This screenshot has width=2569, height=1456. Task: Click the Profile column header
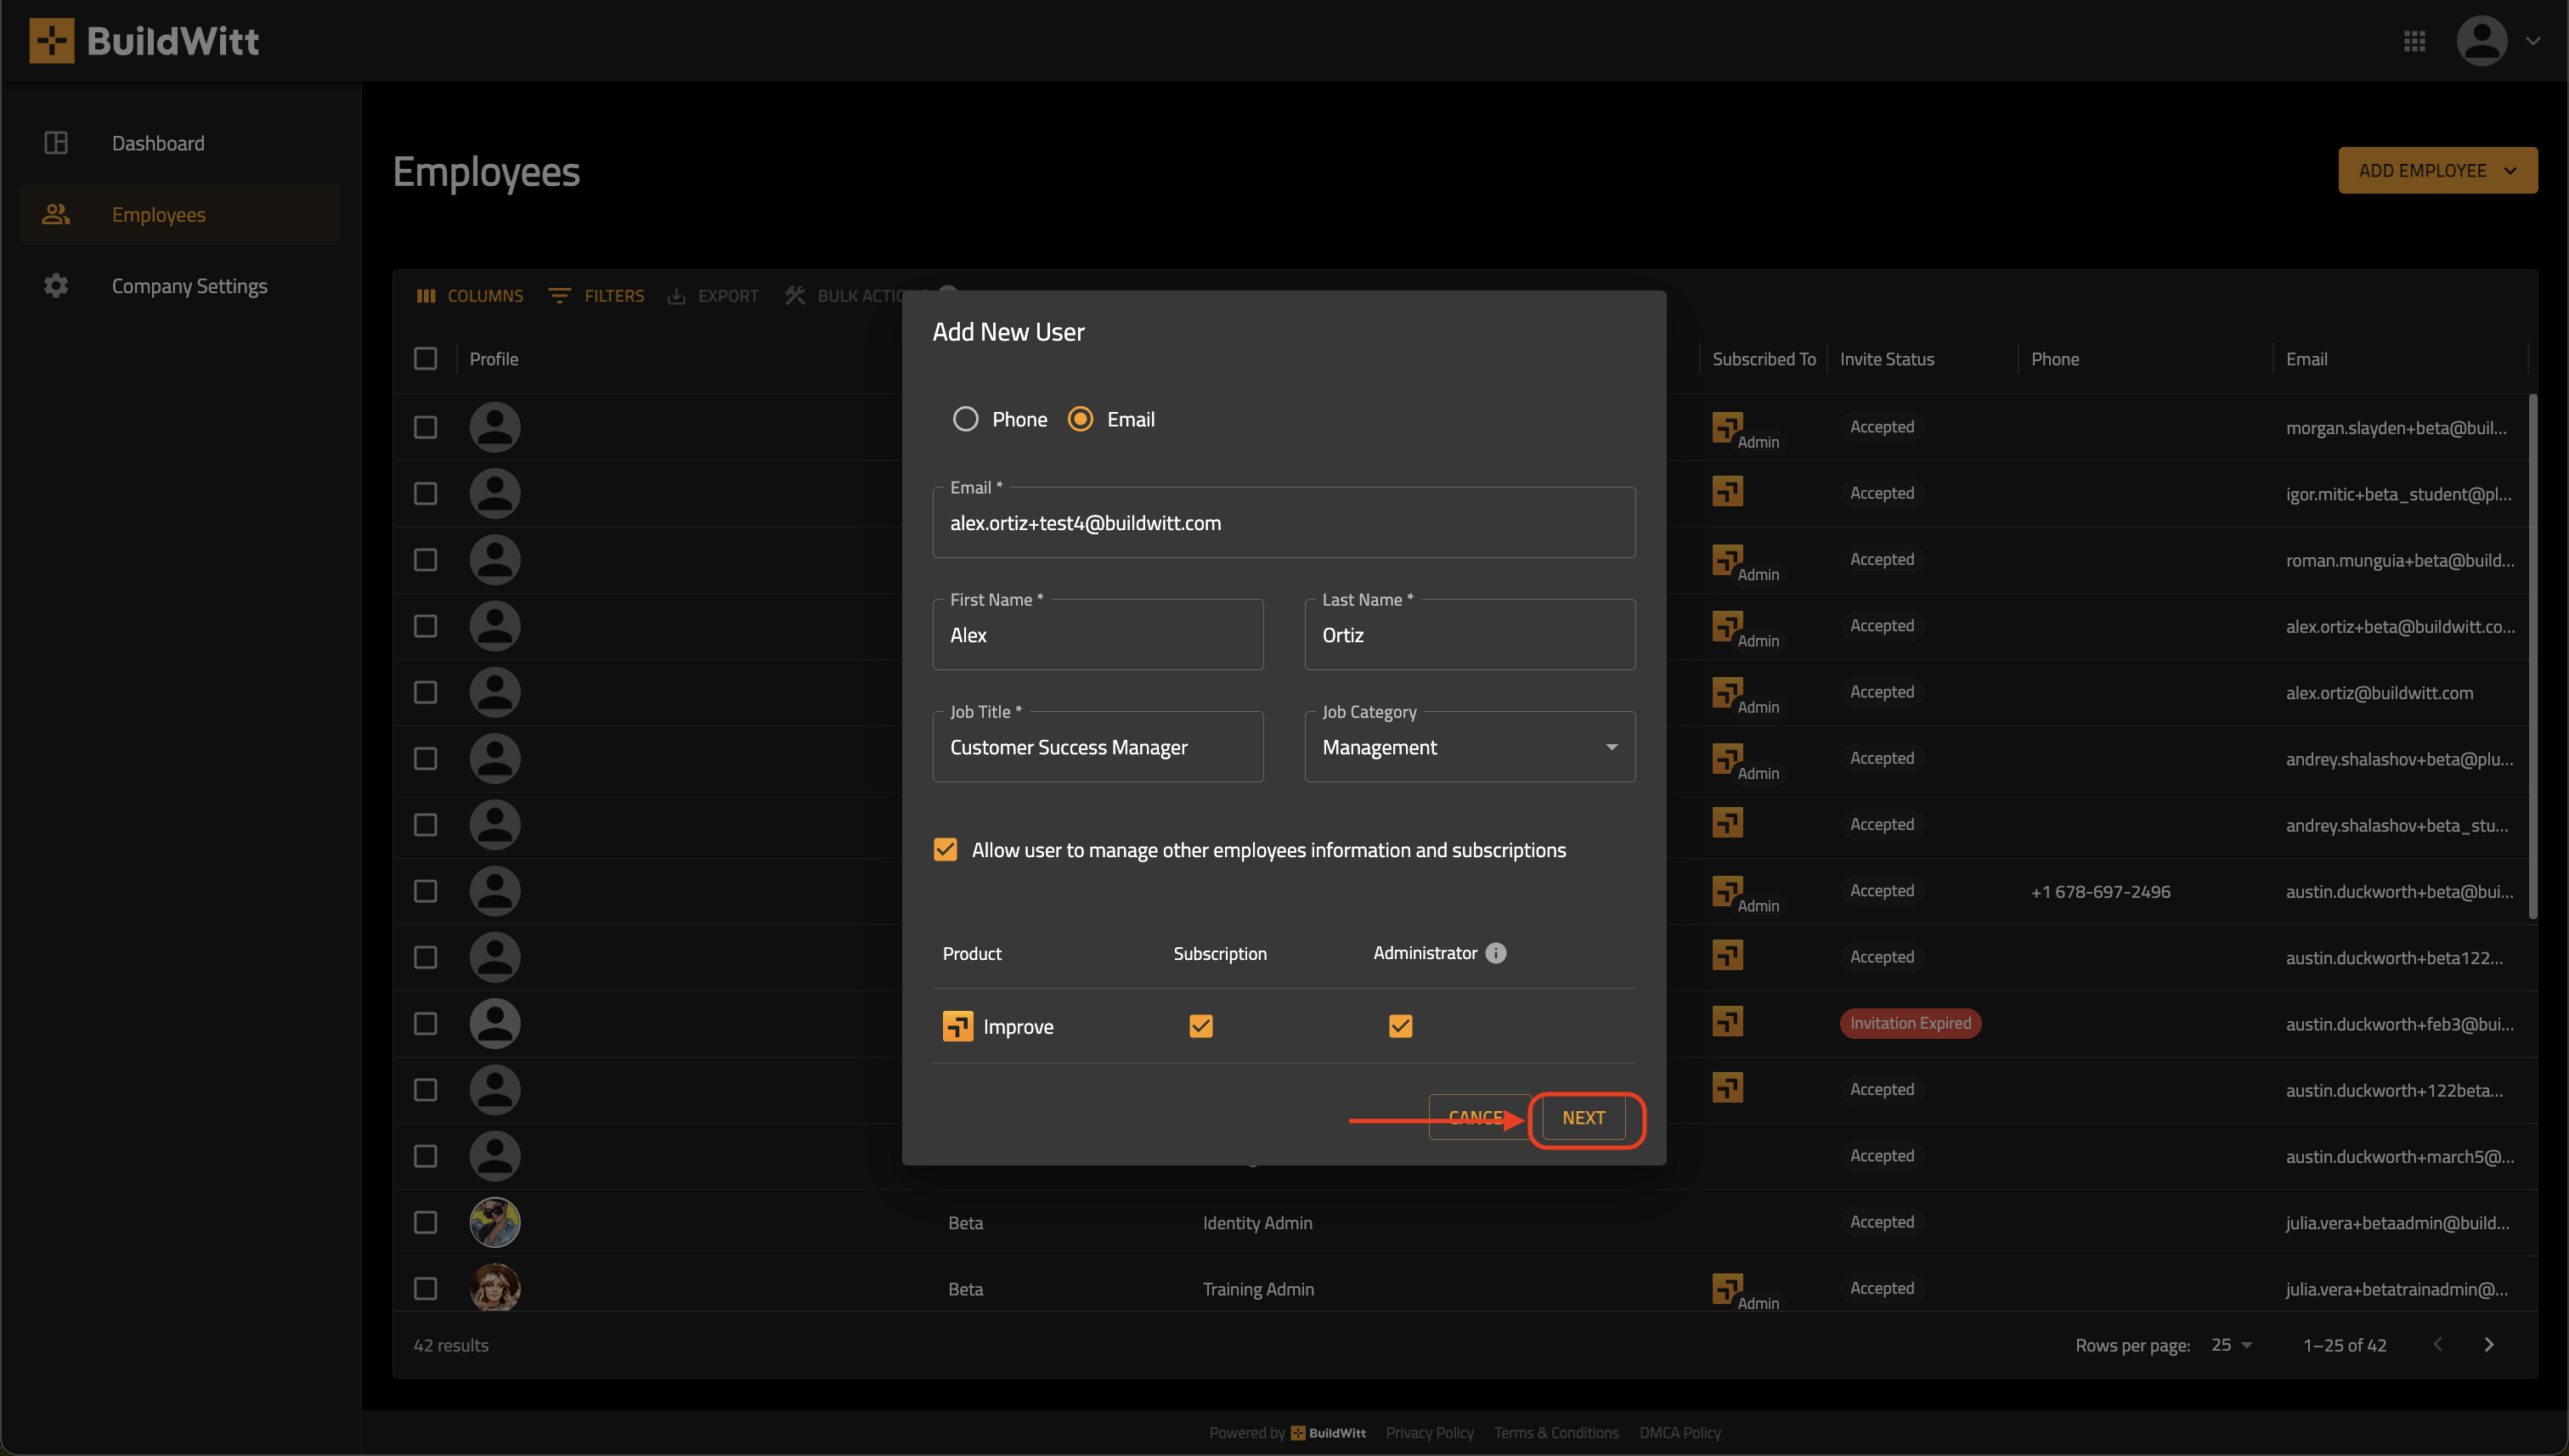(x=494, y=359)
